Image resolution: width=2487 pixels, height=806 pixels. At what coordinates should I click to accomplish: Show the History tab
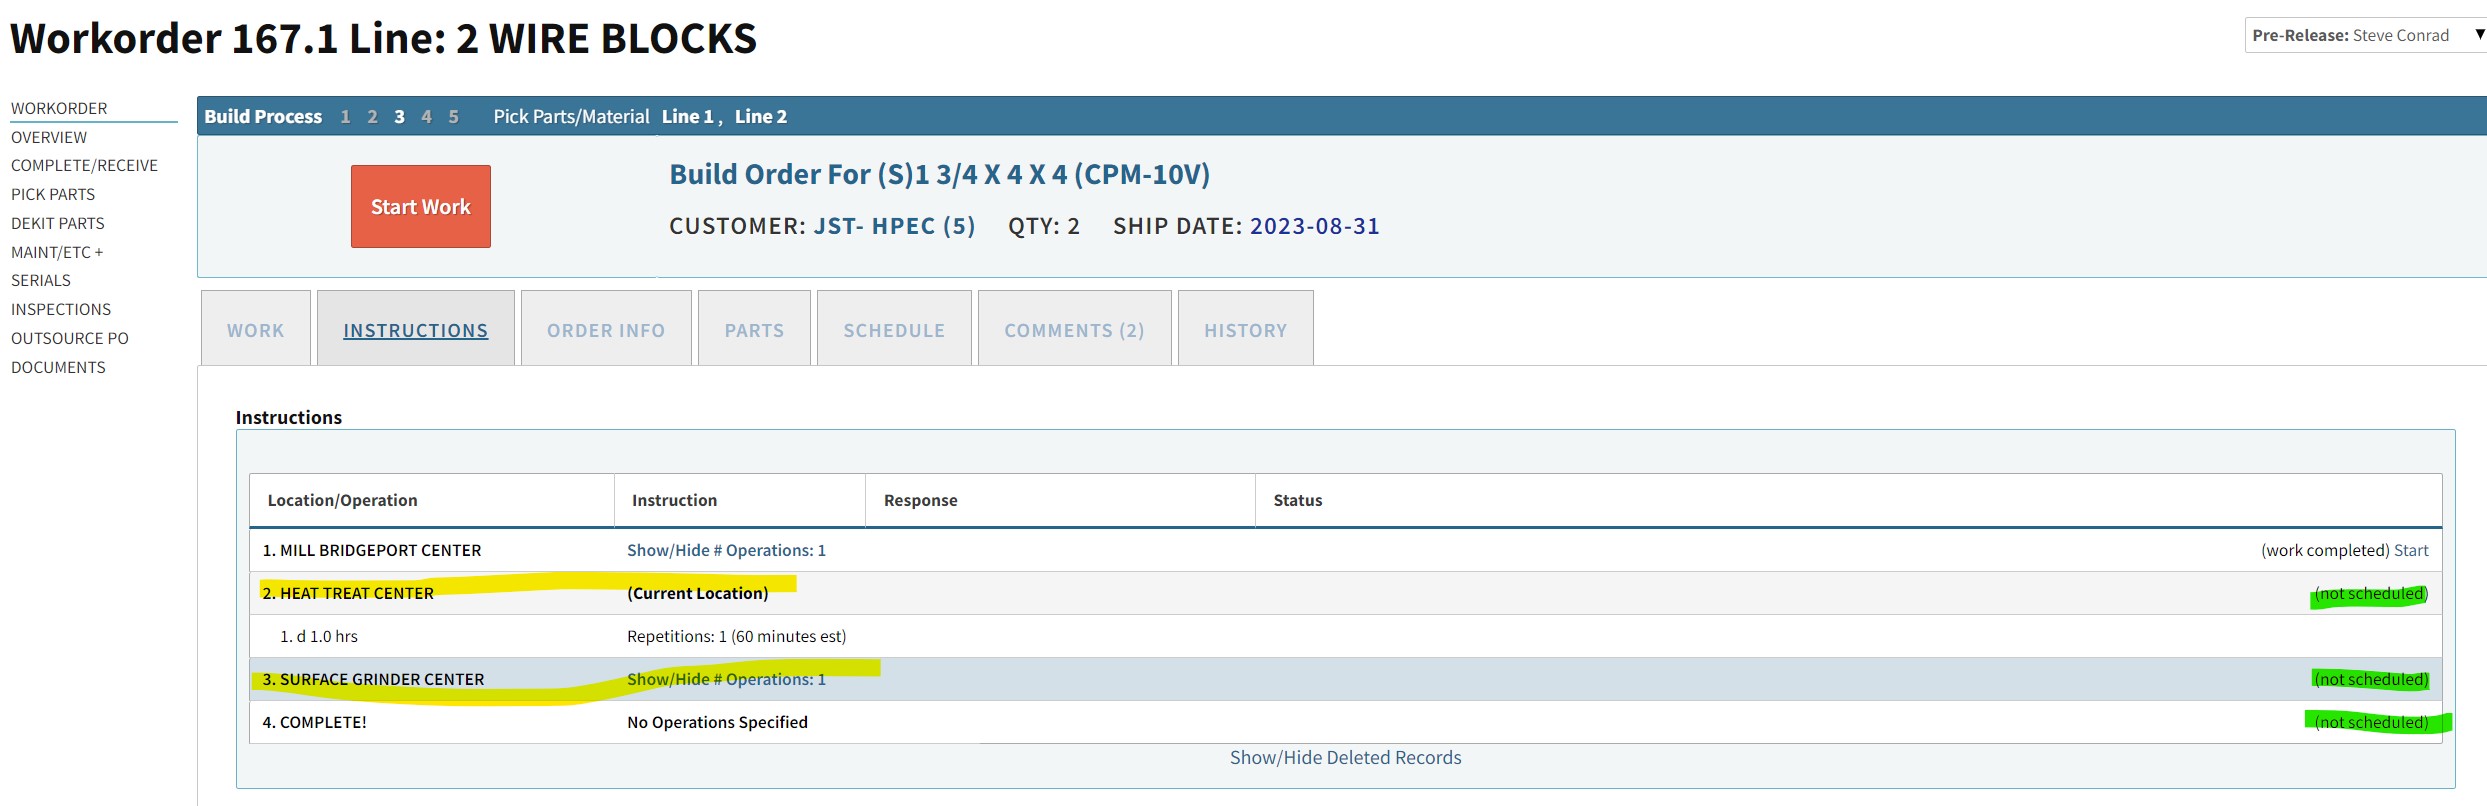pos(1245,330)
